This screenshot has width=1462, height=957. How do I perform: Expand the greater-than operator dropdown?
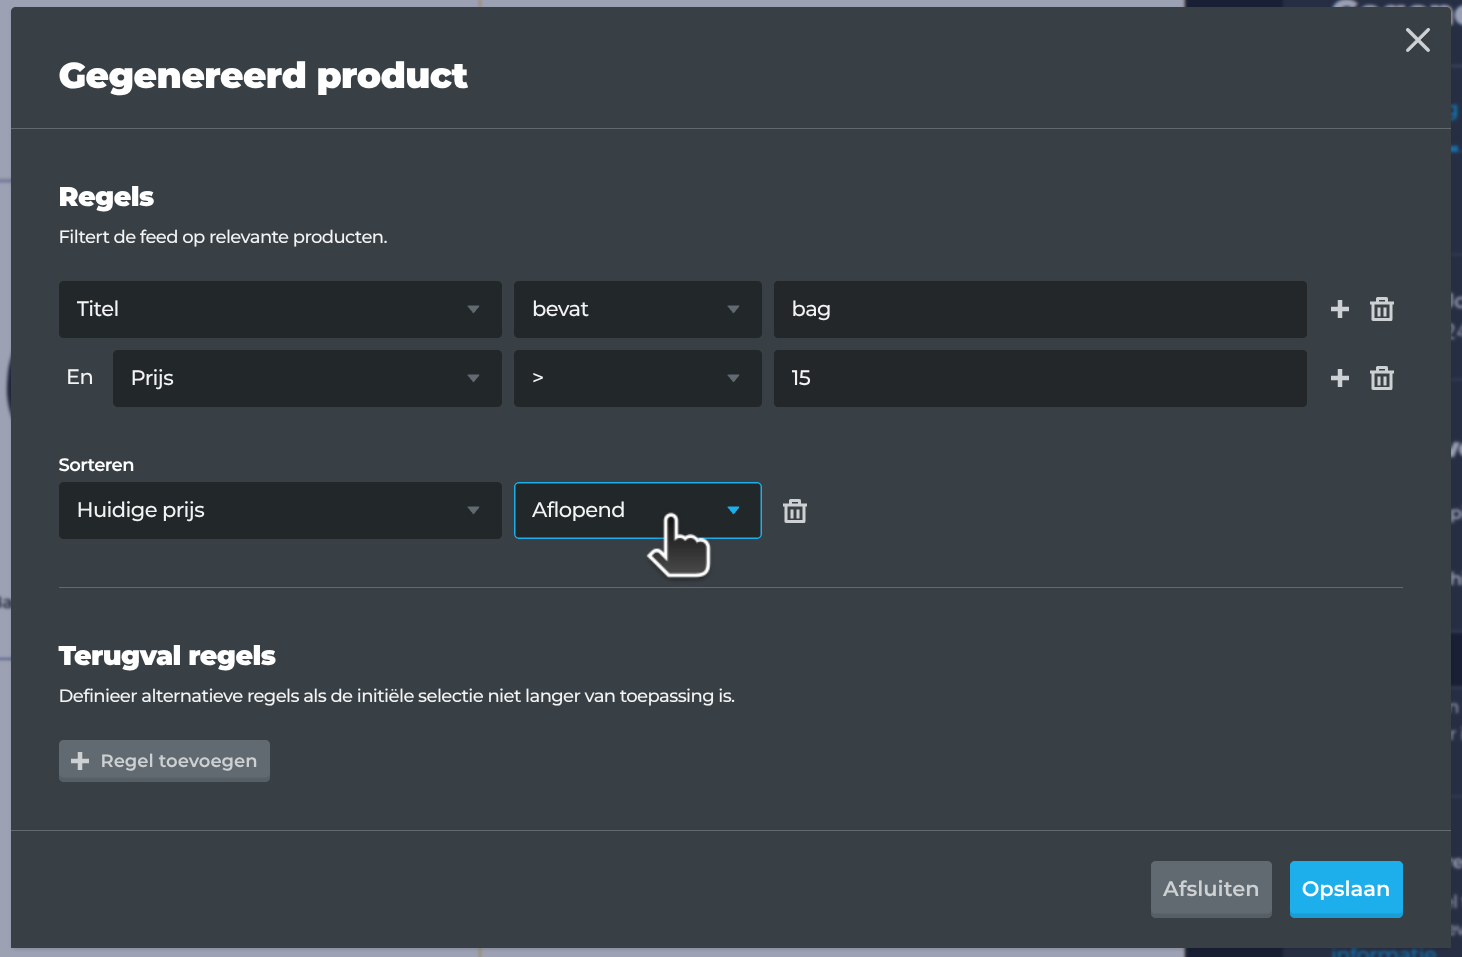pos(638,378)
